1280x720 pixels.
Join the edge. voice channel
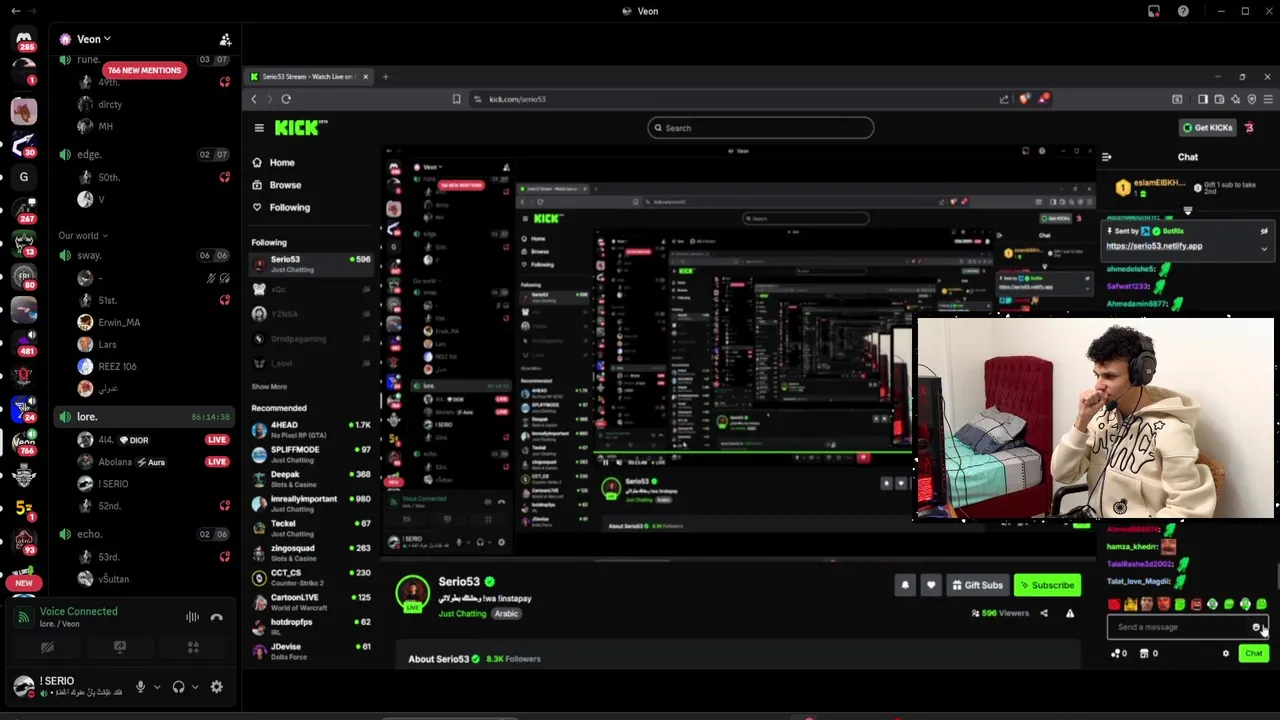(x=144, y=154)
